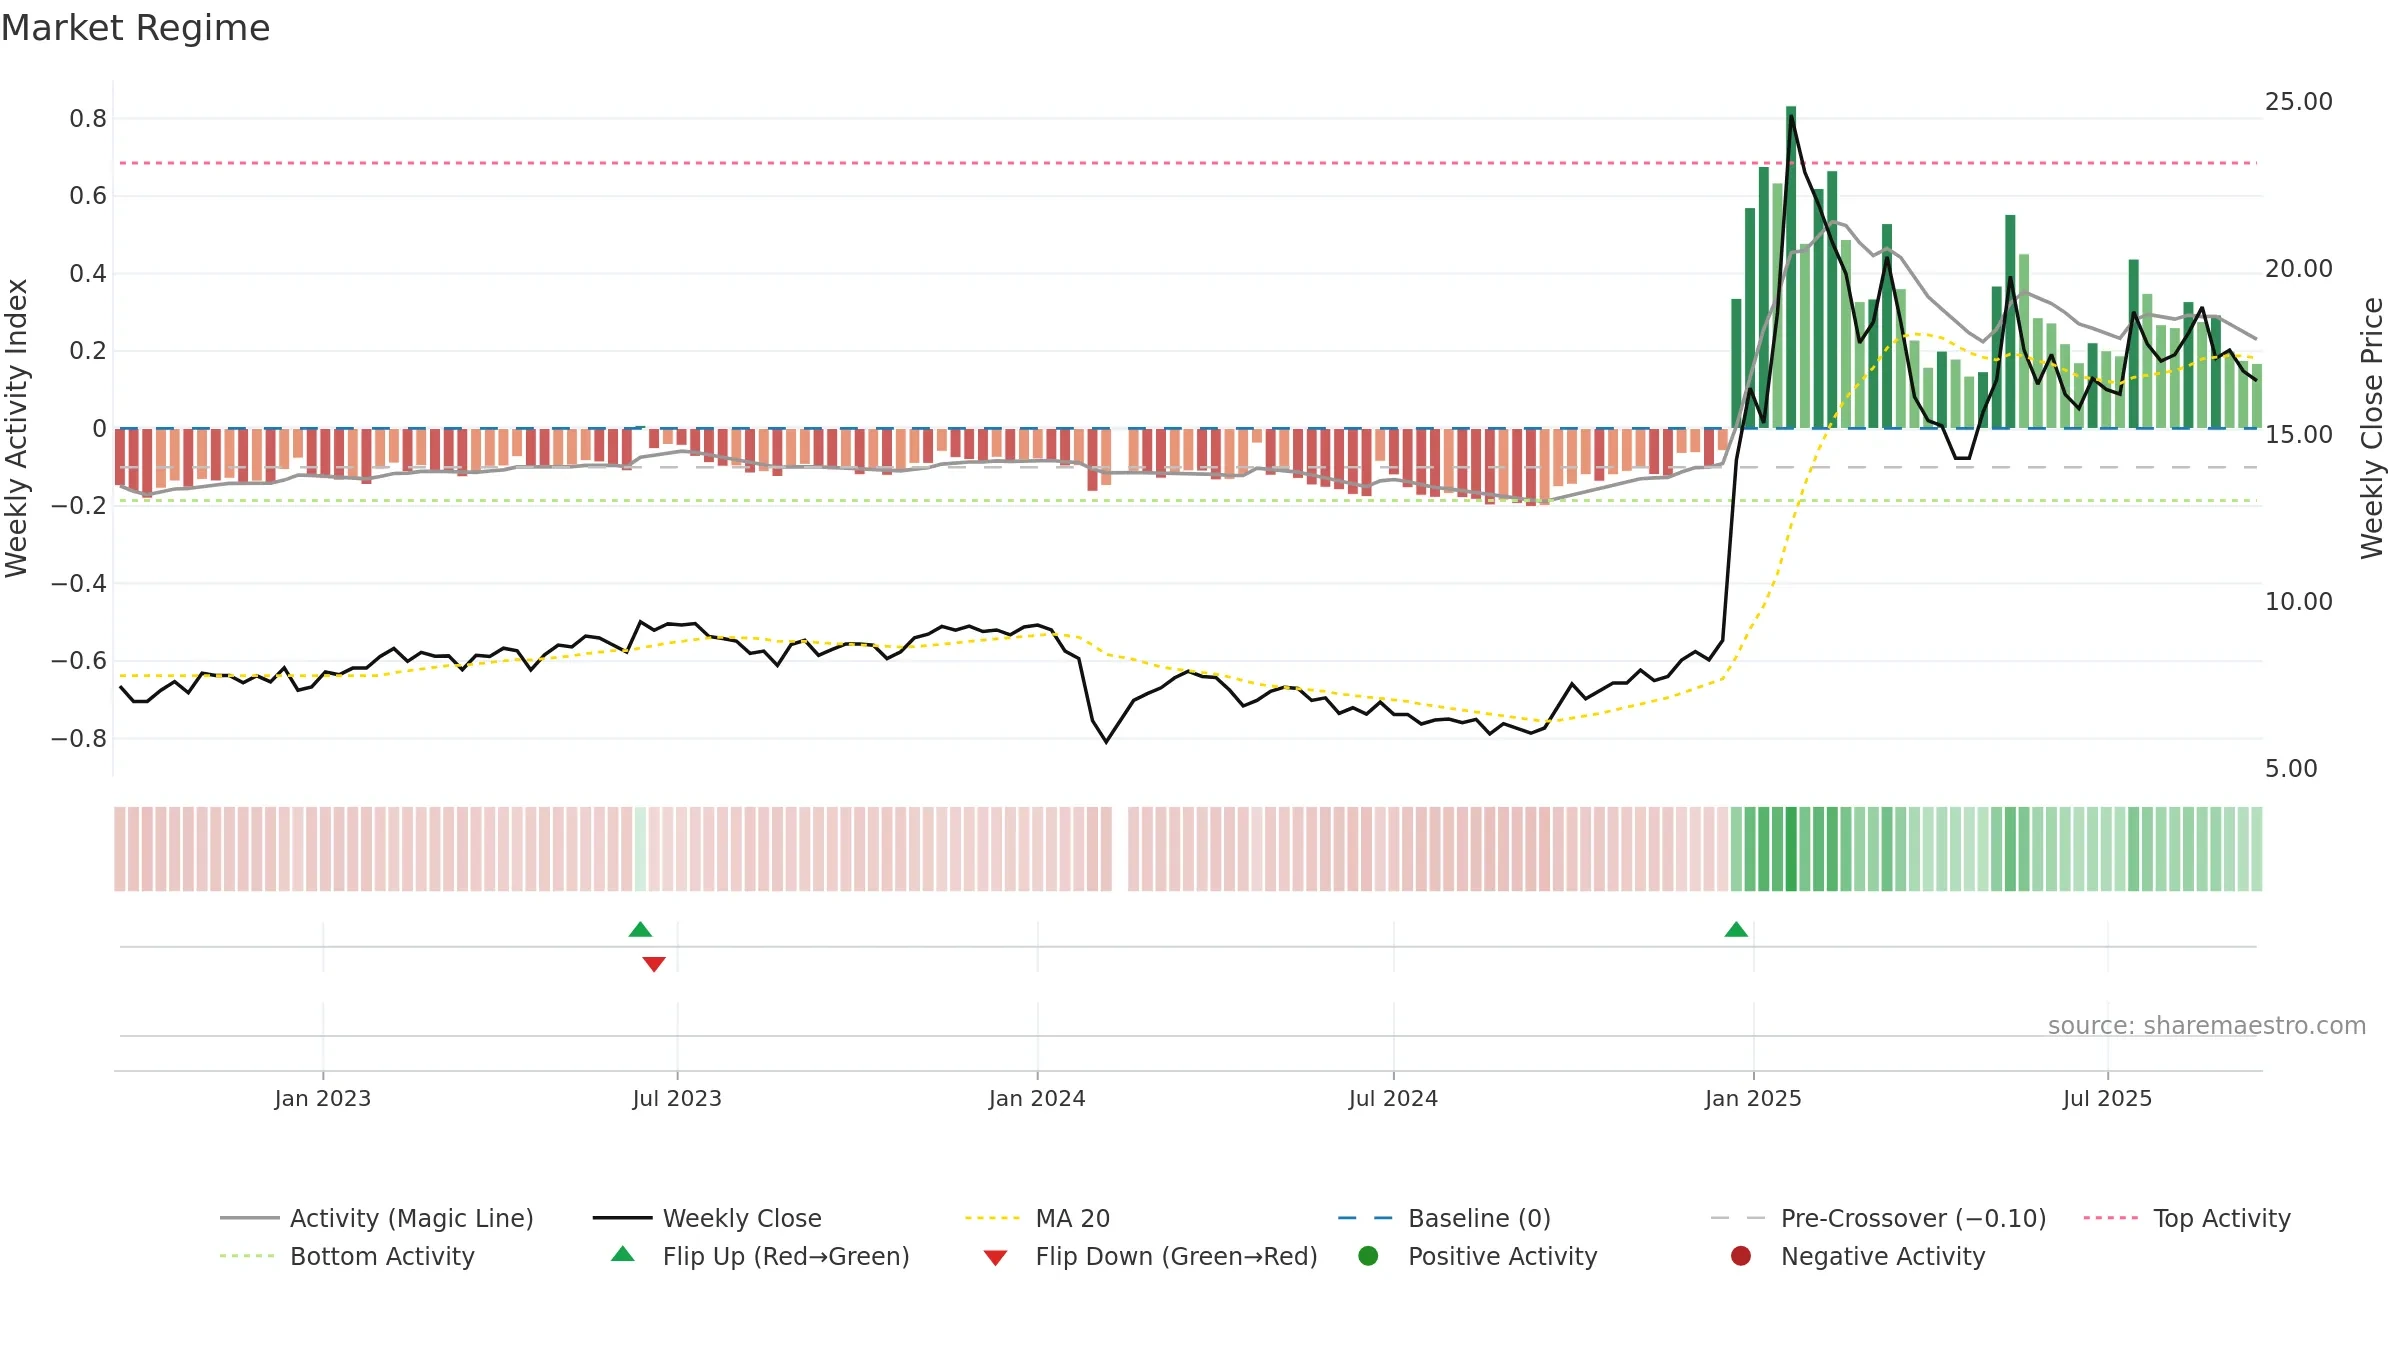Click the white gap in the regime strip

[1120, 849]
